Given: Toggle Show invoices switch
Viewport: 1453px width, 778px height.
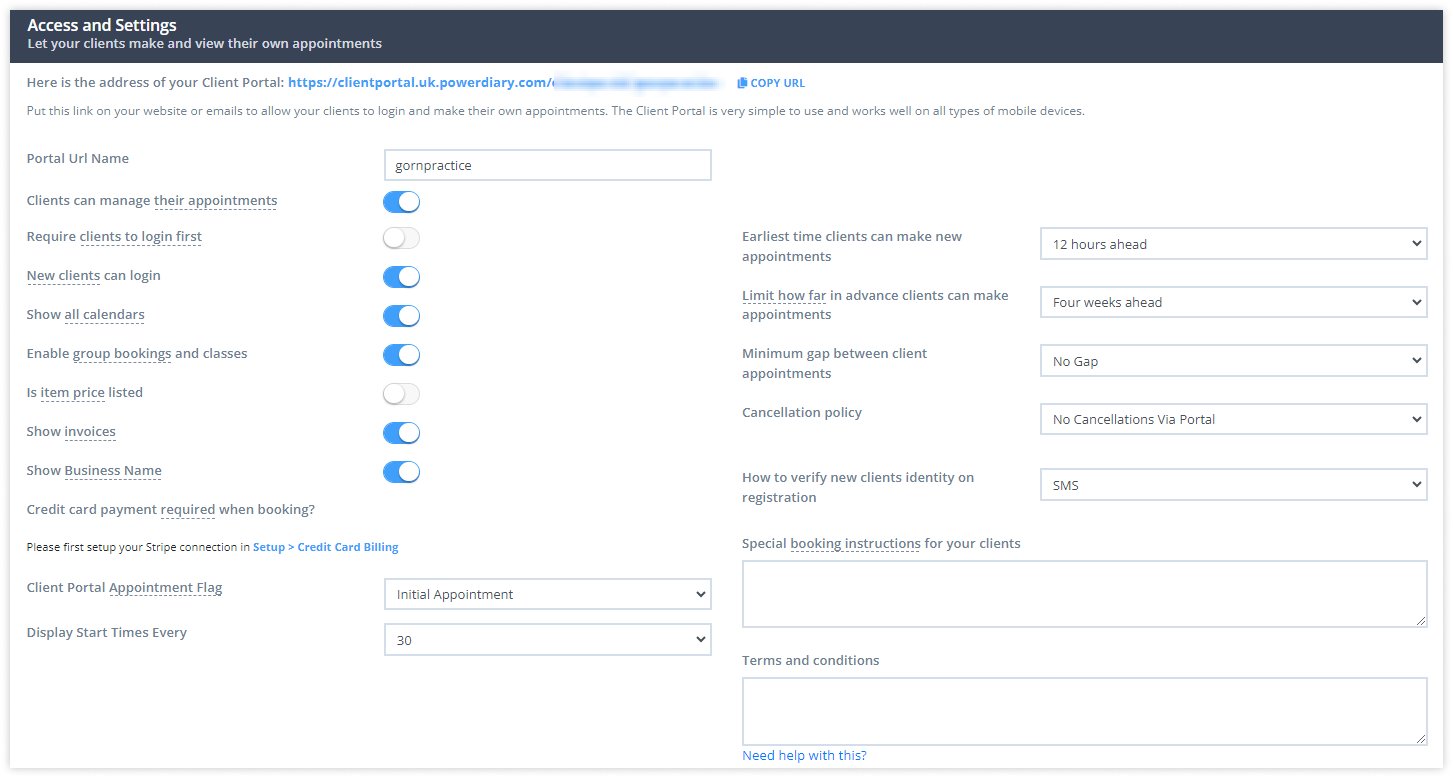Looking at the screenshot, I should [401, 433].
